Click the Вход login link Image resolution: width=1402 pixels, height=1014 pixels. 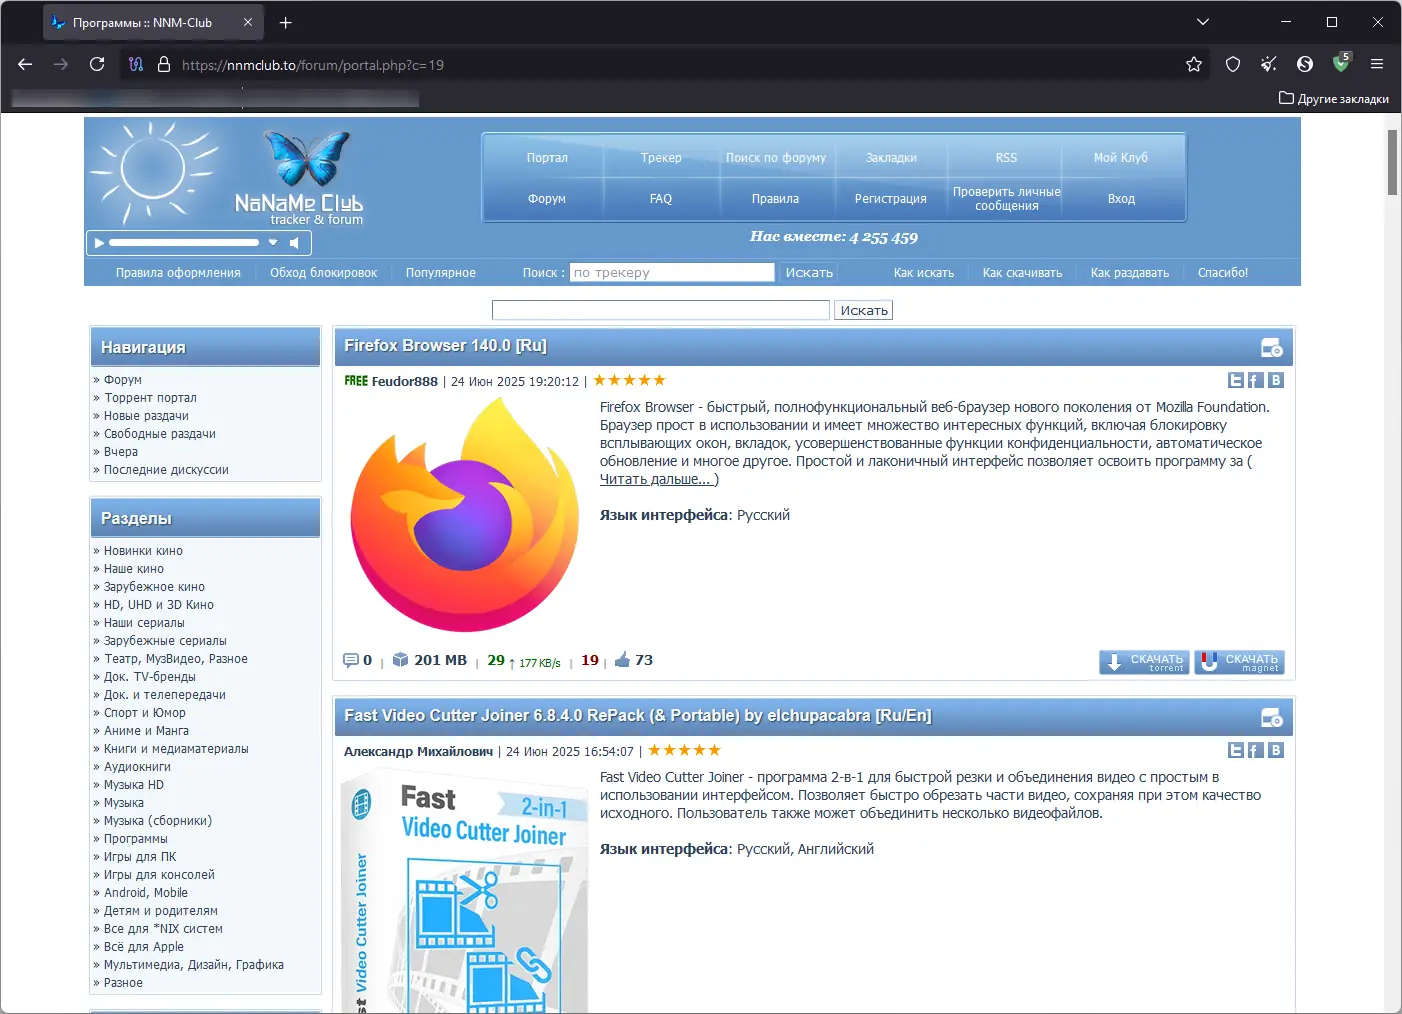1121,199
